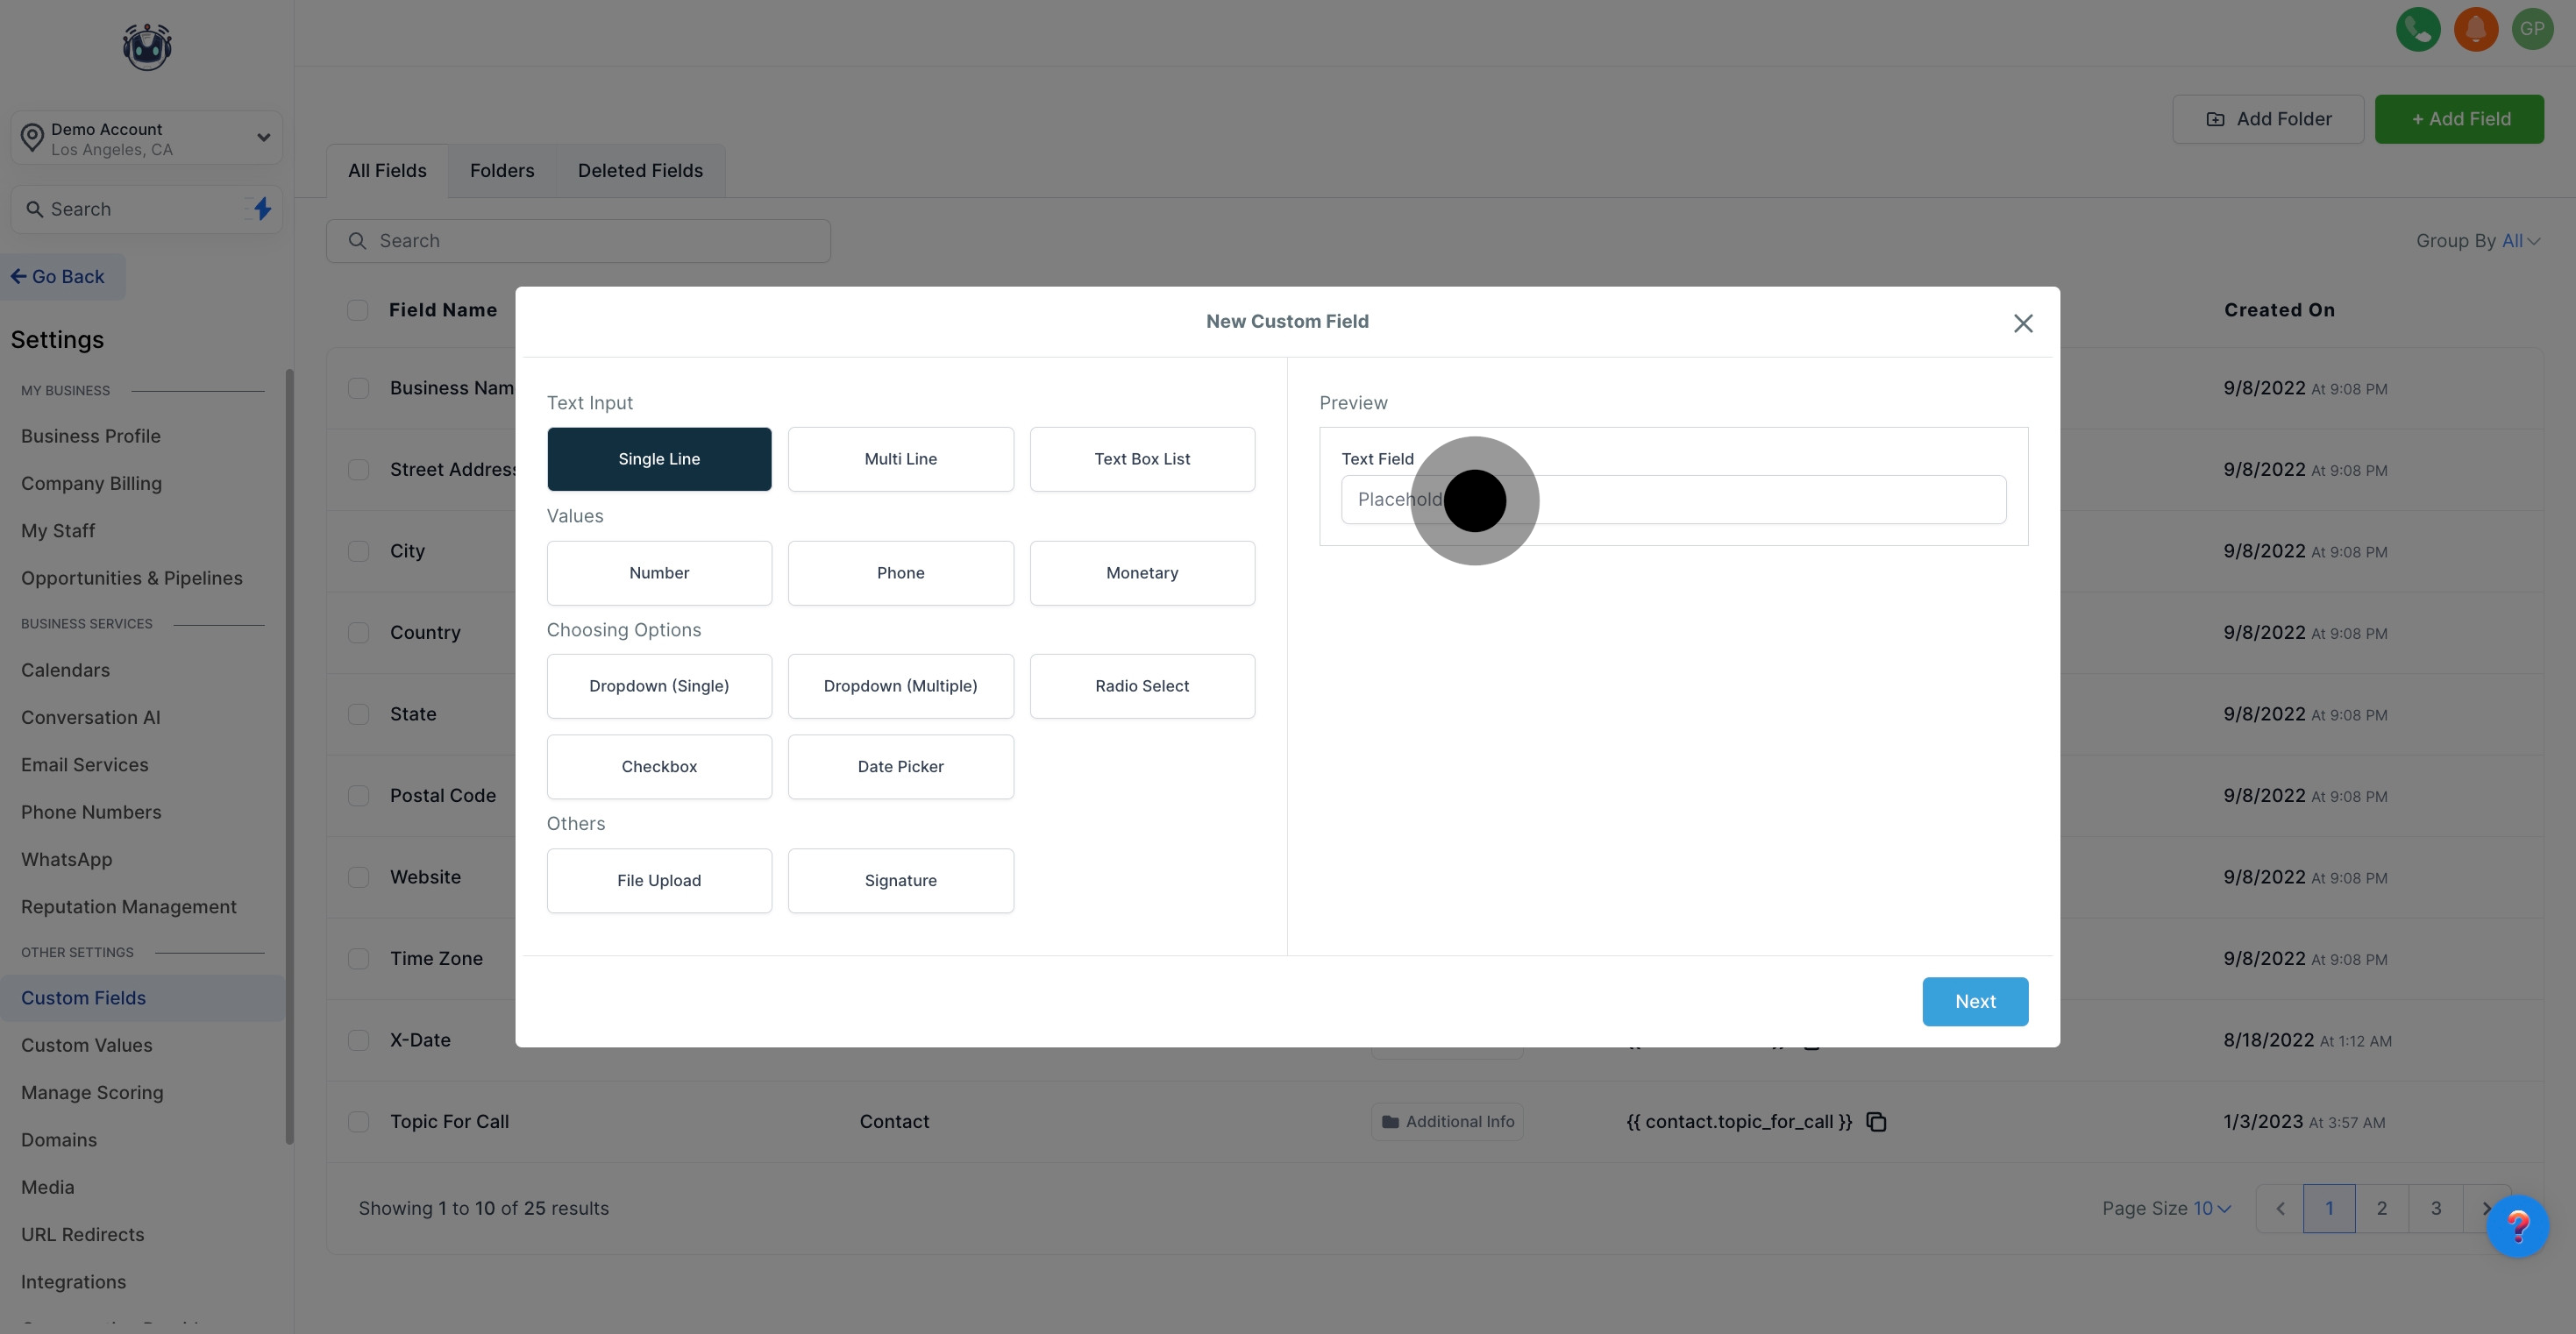Click the Placeholder preview text field
Viewport: 2576px width, 1334px height.
1700,500
